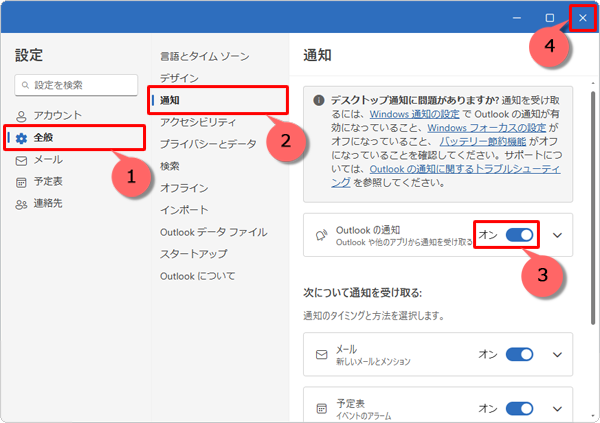Click the 通知のタイミングと方法を選択します text
Viewport: 600px width, 423px height.
pos(373,316)
